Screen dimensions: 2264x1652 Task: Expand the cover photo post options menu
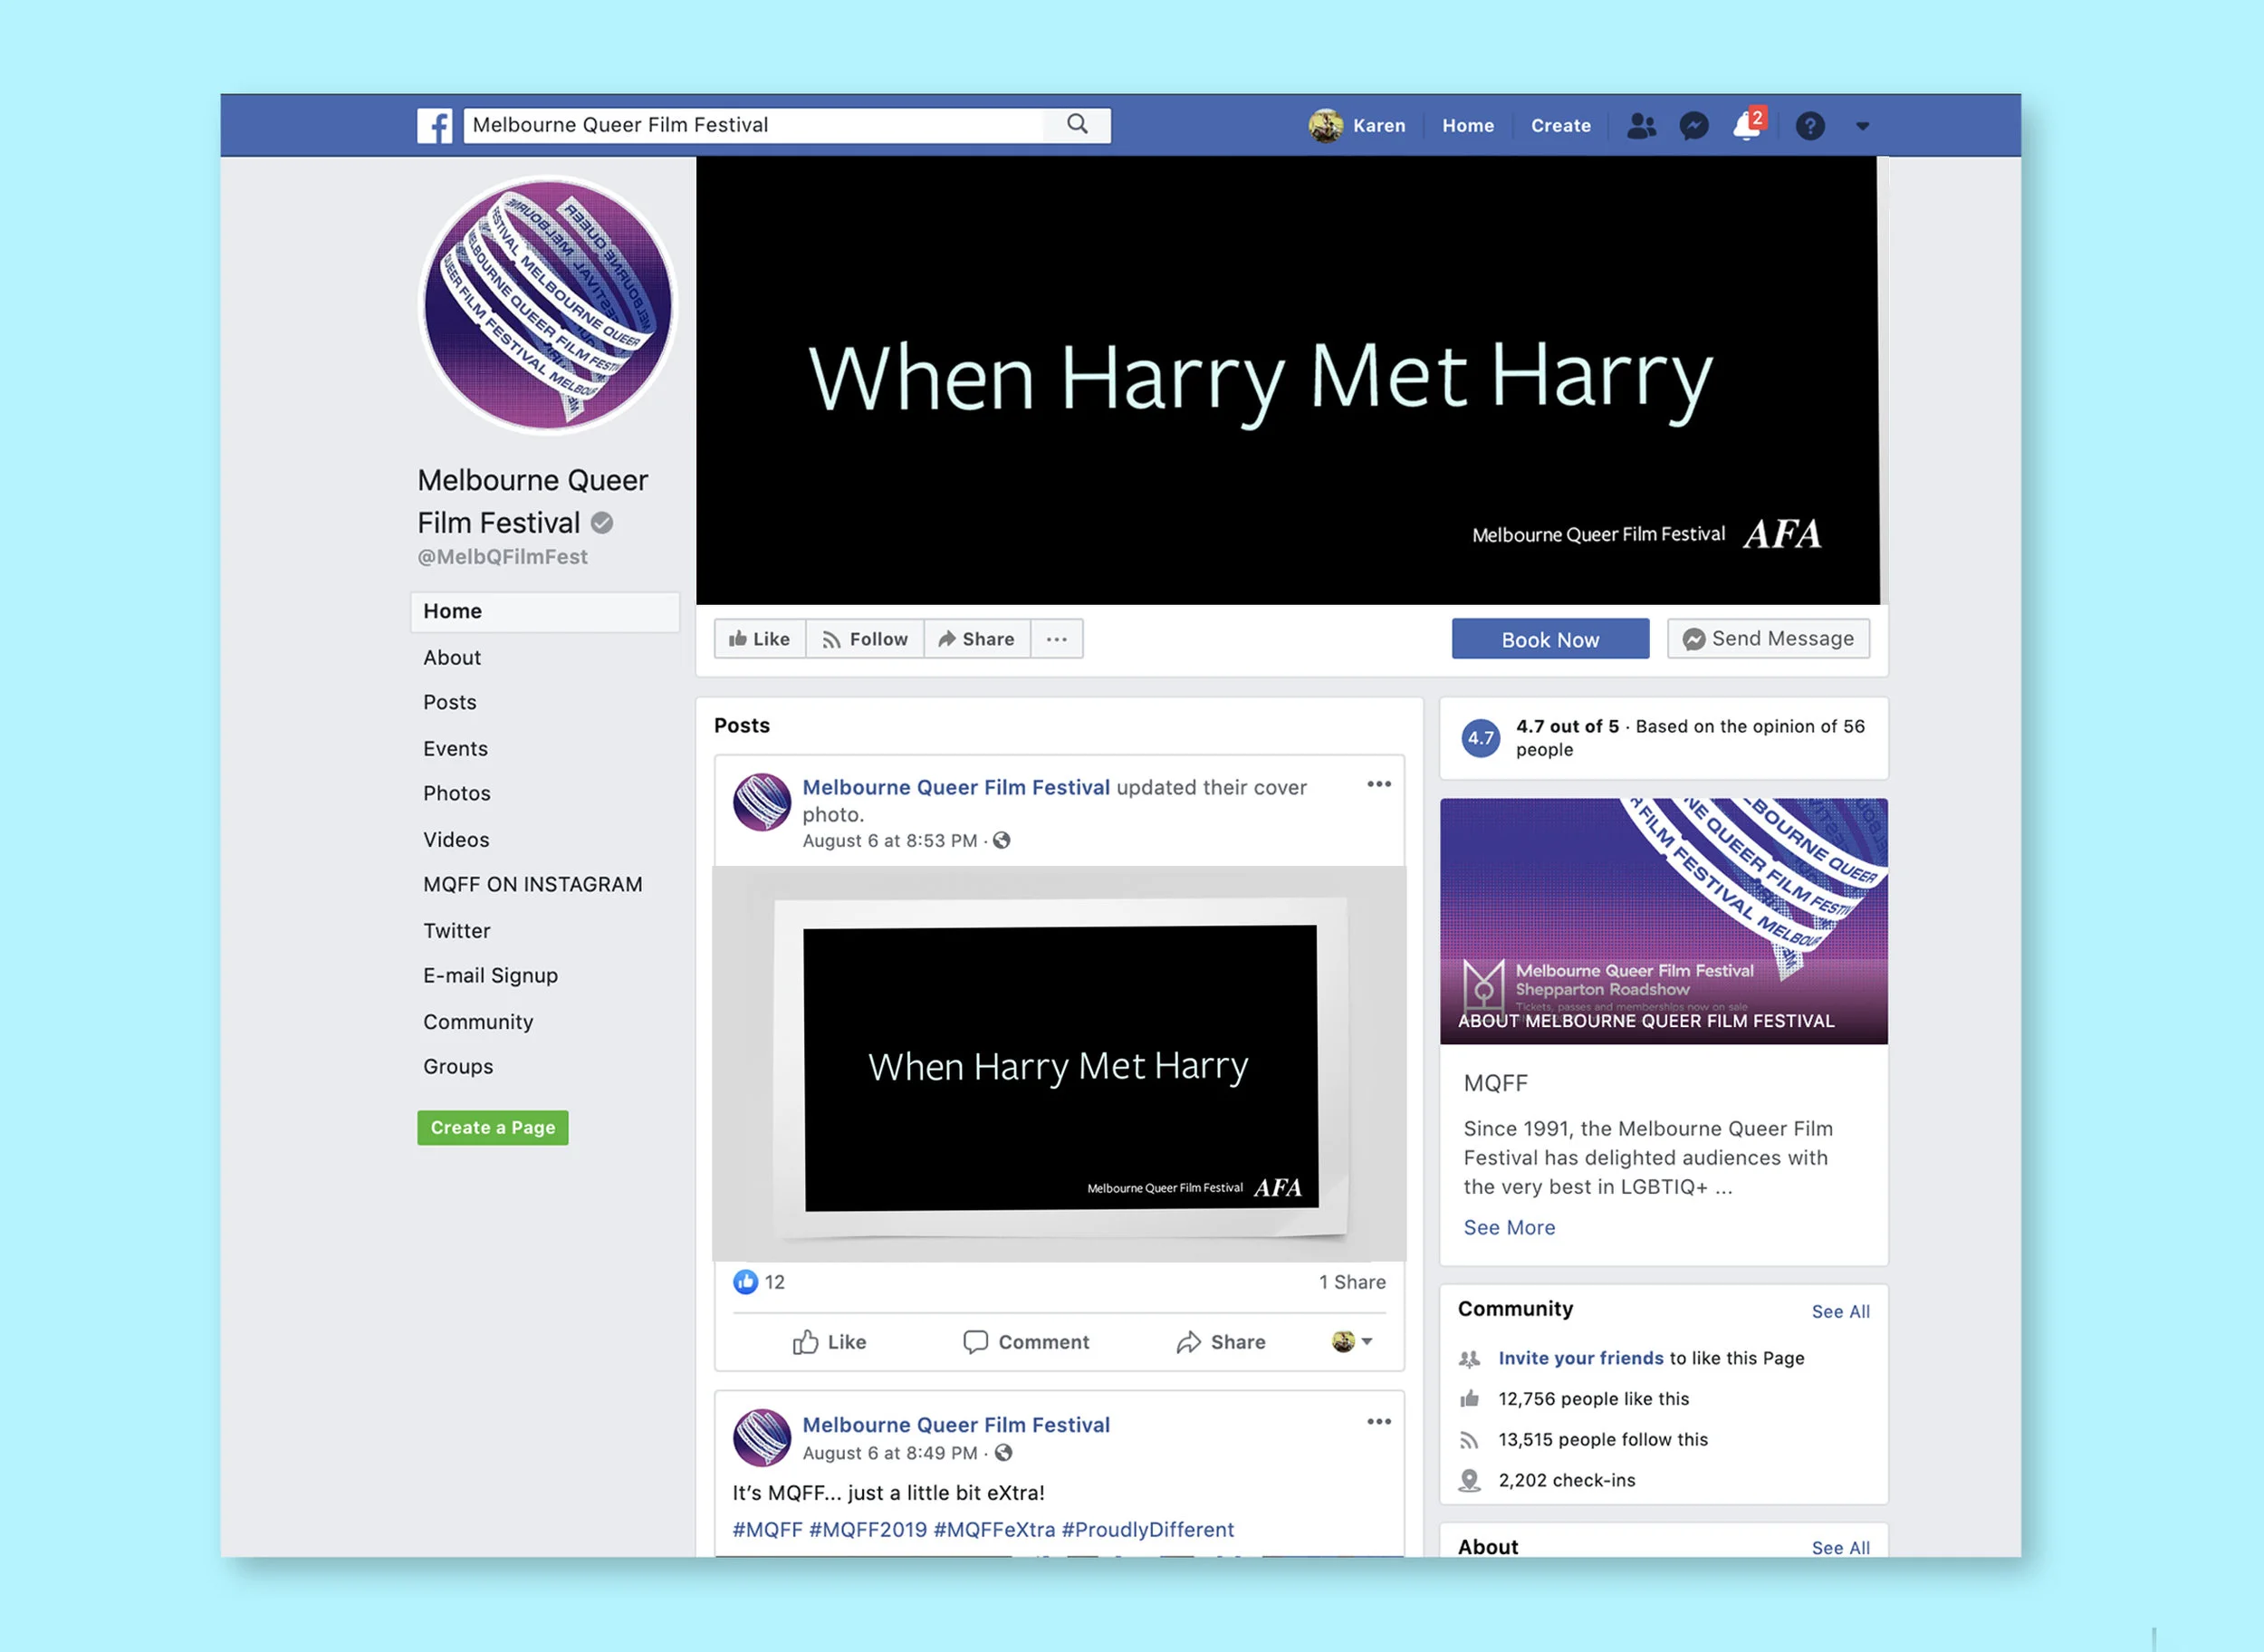point(1379,784)
